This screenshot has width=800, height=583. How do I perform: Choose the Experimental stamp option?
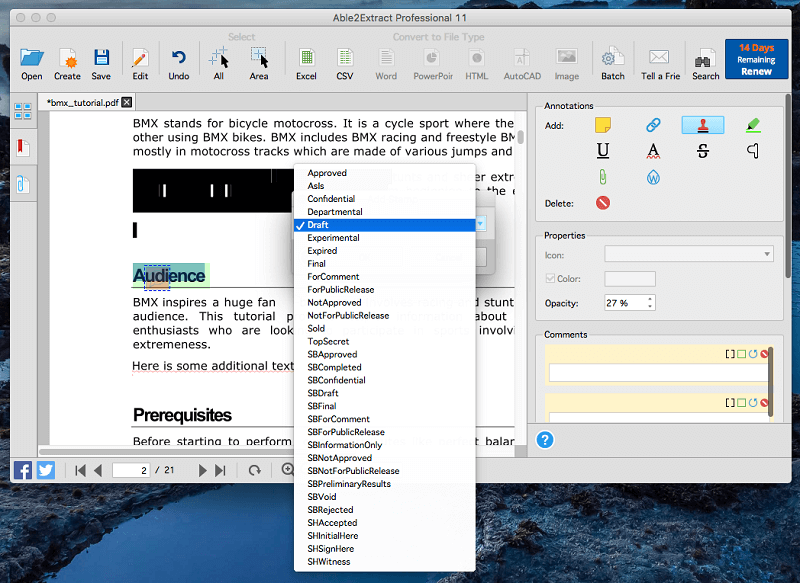[x=385, y=238]
